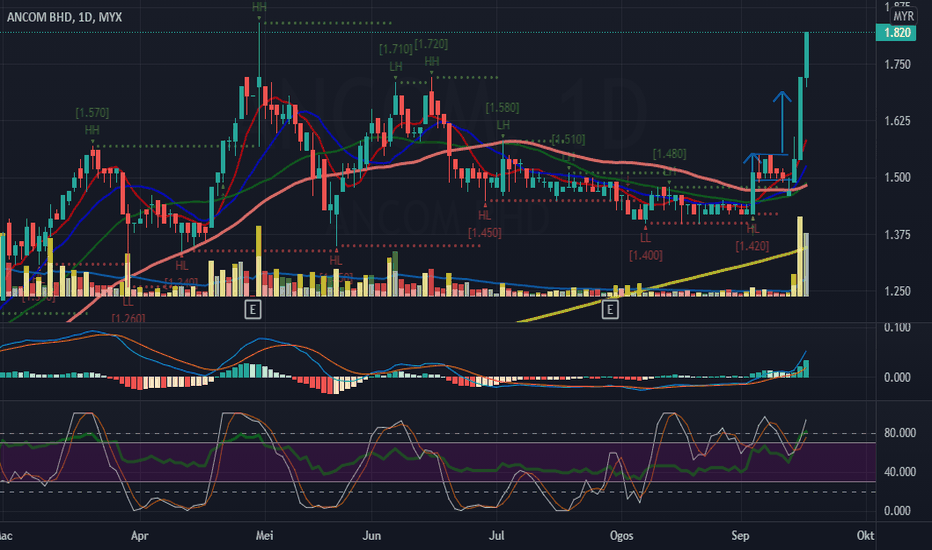Open the MYR currency selector
The width and height of the screenshot is (932, 550).
point(903,17)
